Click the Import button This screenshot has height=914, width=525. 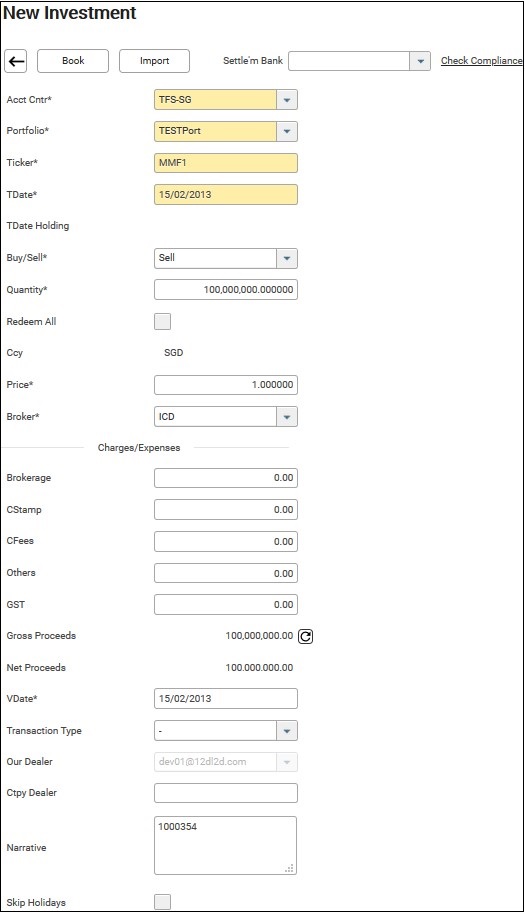pos(154,61)
